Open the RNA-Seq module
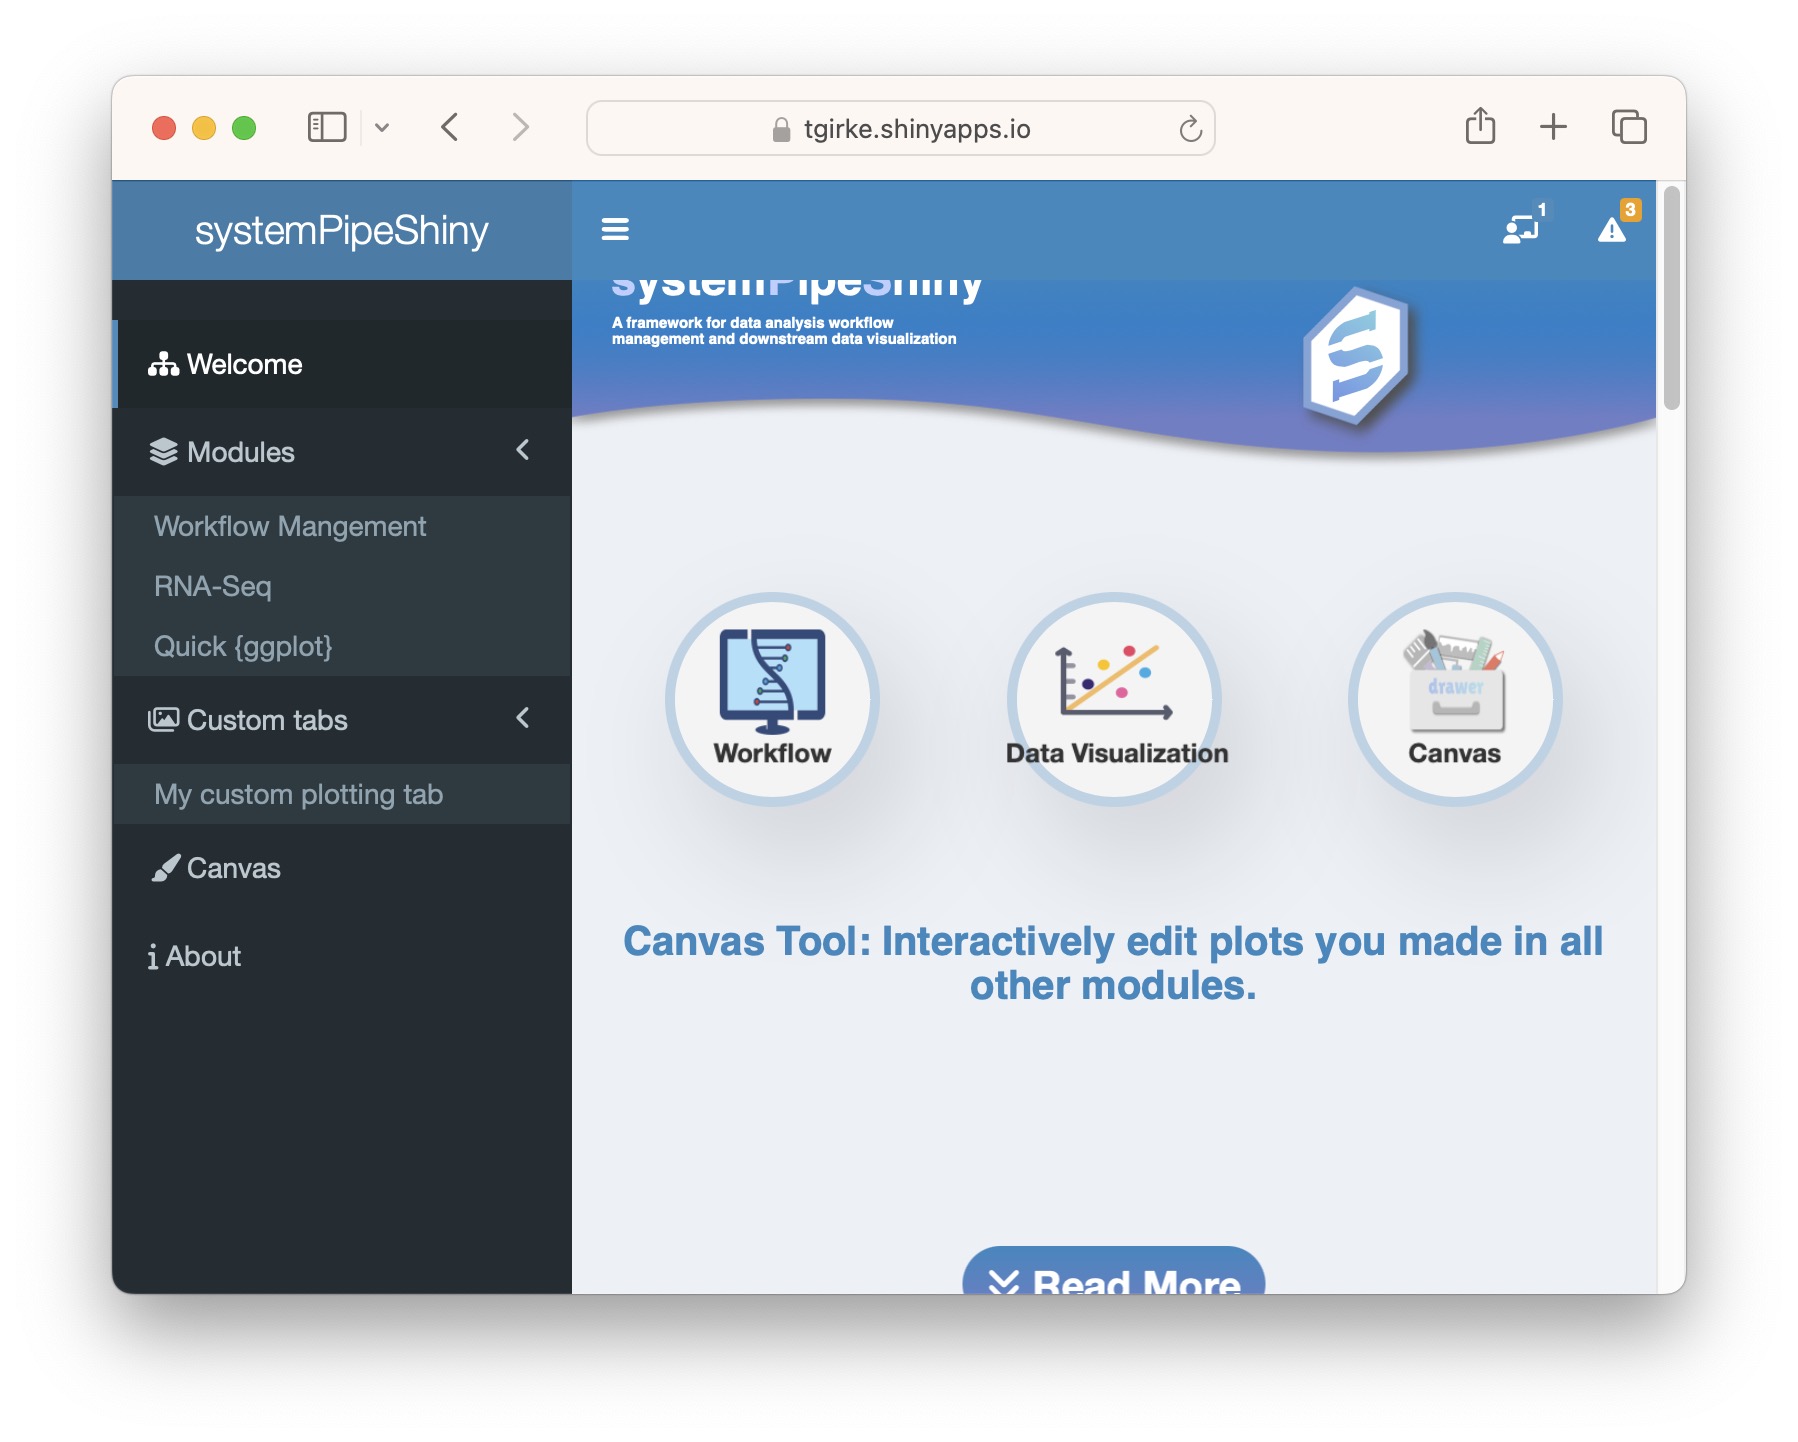This screenshot has width=1798, height=1442. 213,586
